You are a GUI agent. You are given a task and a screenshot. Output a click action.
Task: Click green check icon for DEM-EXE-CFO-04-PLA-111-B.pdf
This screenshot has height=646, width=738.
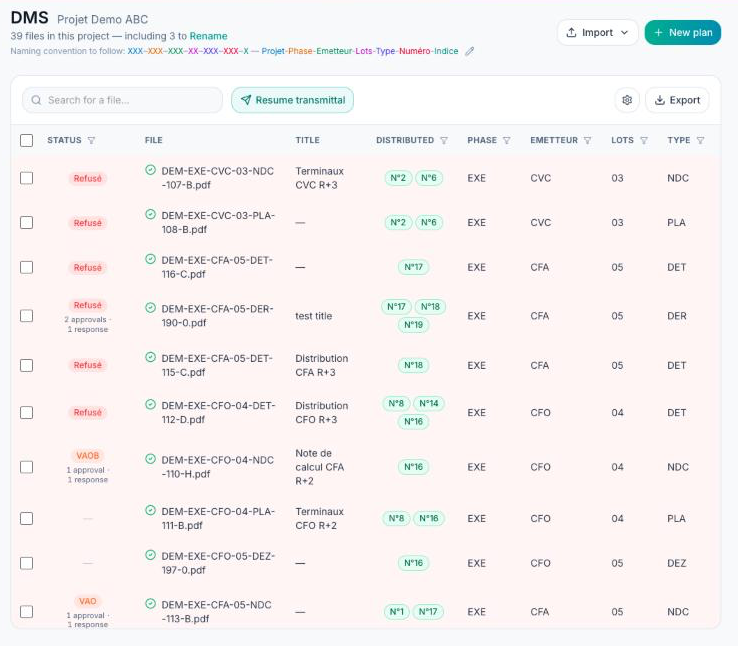[150, 510]
